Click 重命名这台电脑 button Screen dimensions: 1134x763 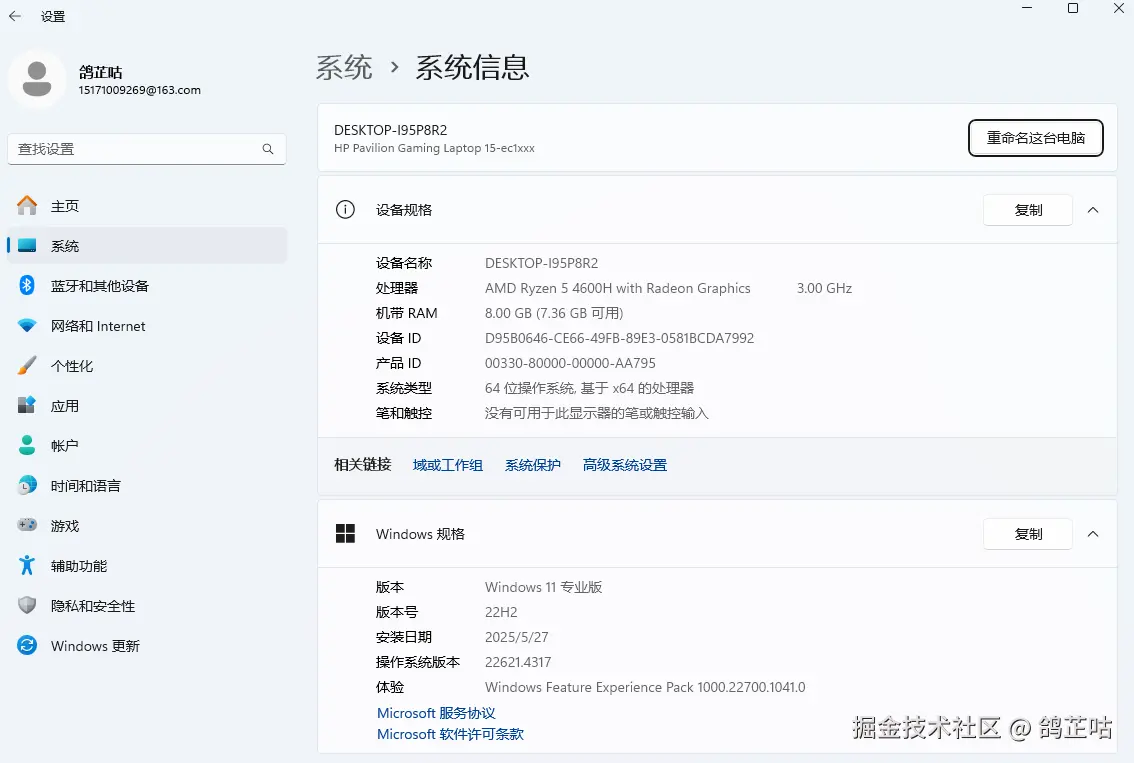point(1036,137)
